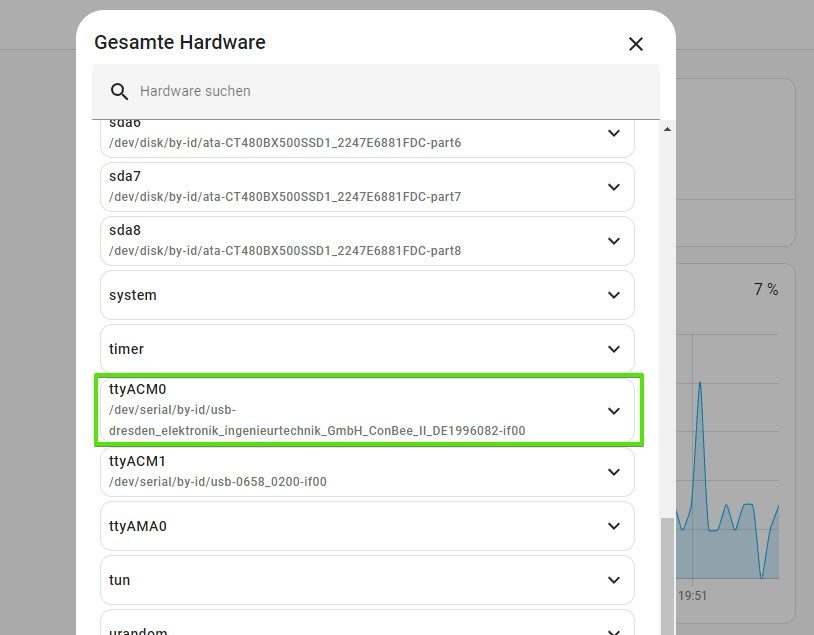Click the Gesamte Hardware dialog title
This screenshot has width=814, height=635.
tap(180, 42)
